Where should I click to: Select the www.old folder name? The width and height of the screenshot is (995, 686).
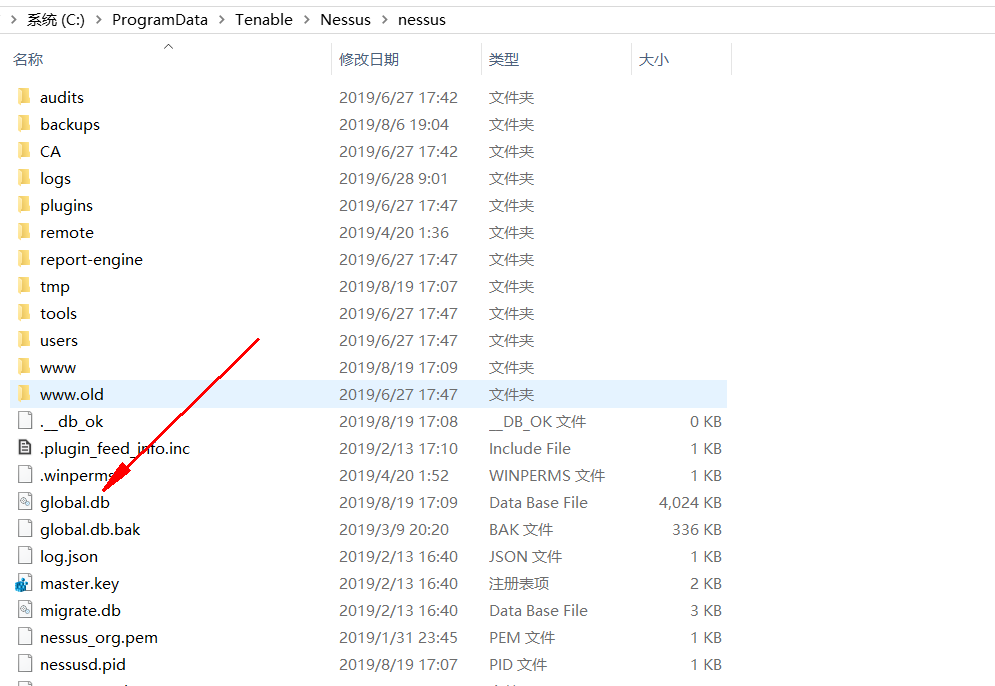[x=72, y=394]
